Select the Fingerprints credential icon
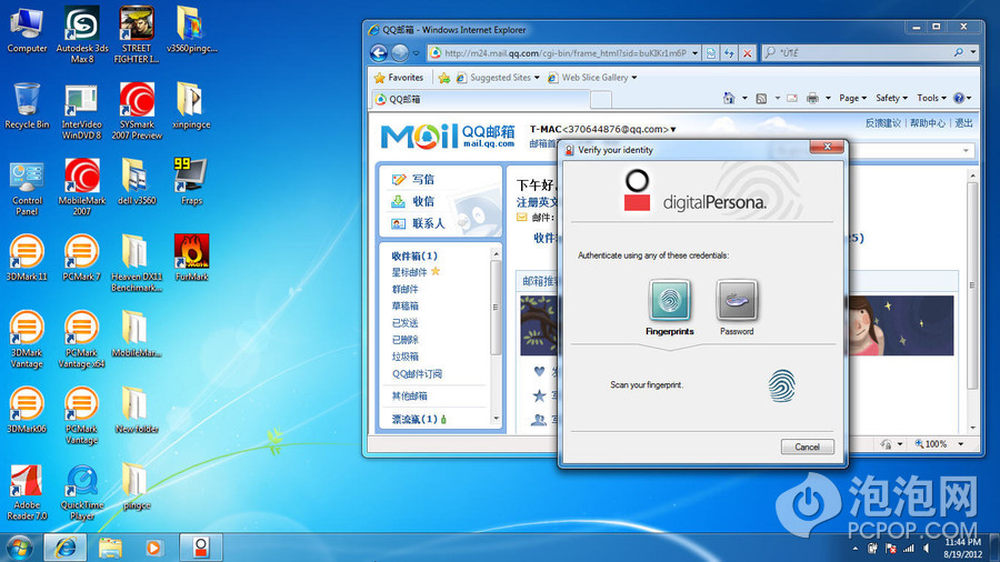The height and width of the screenshot is (562, 1000). 670,300
